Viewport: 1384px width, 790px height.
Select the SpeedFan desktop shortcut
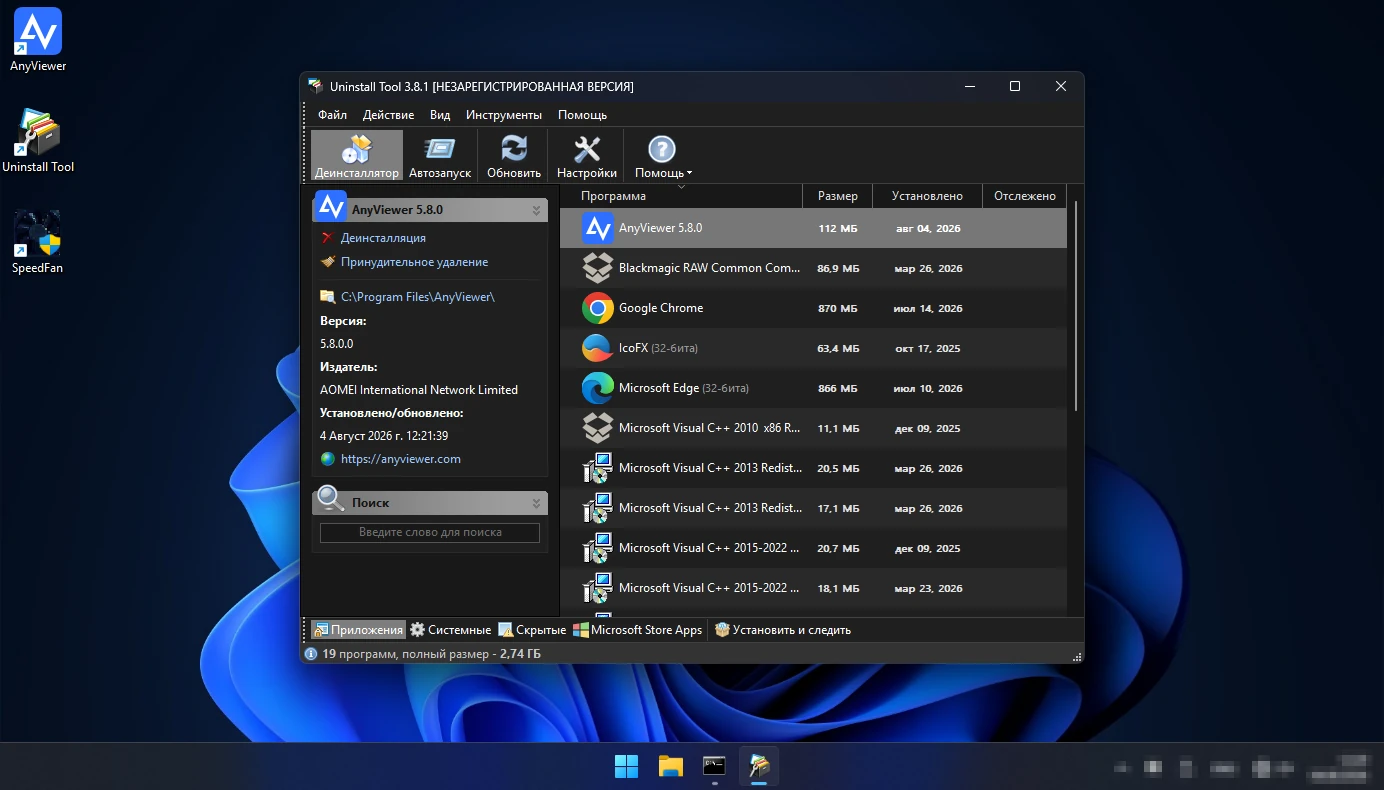pyautogui.click(x=38, y=242)
